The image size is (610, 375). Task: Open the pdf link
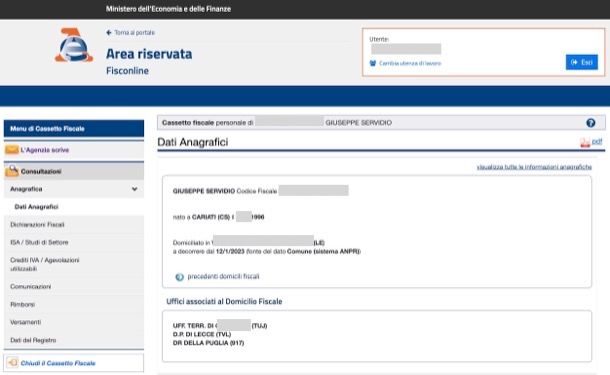click(x=597, y=142)
